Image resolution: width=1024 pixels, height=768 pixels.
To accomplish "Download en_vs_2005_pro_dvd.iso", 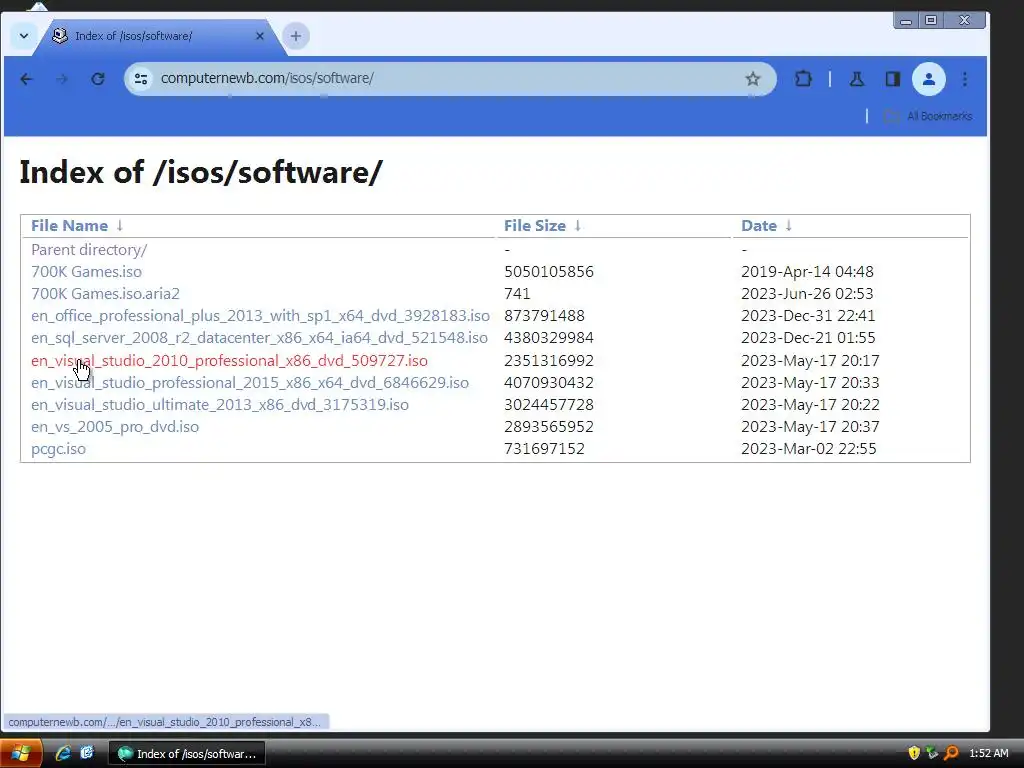I will click(115, 427).
